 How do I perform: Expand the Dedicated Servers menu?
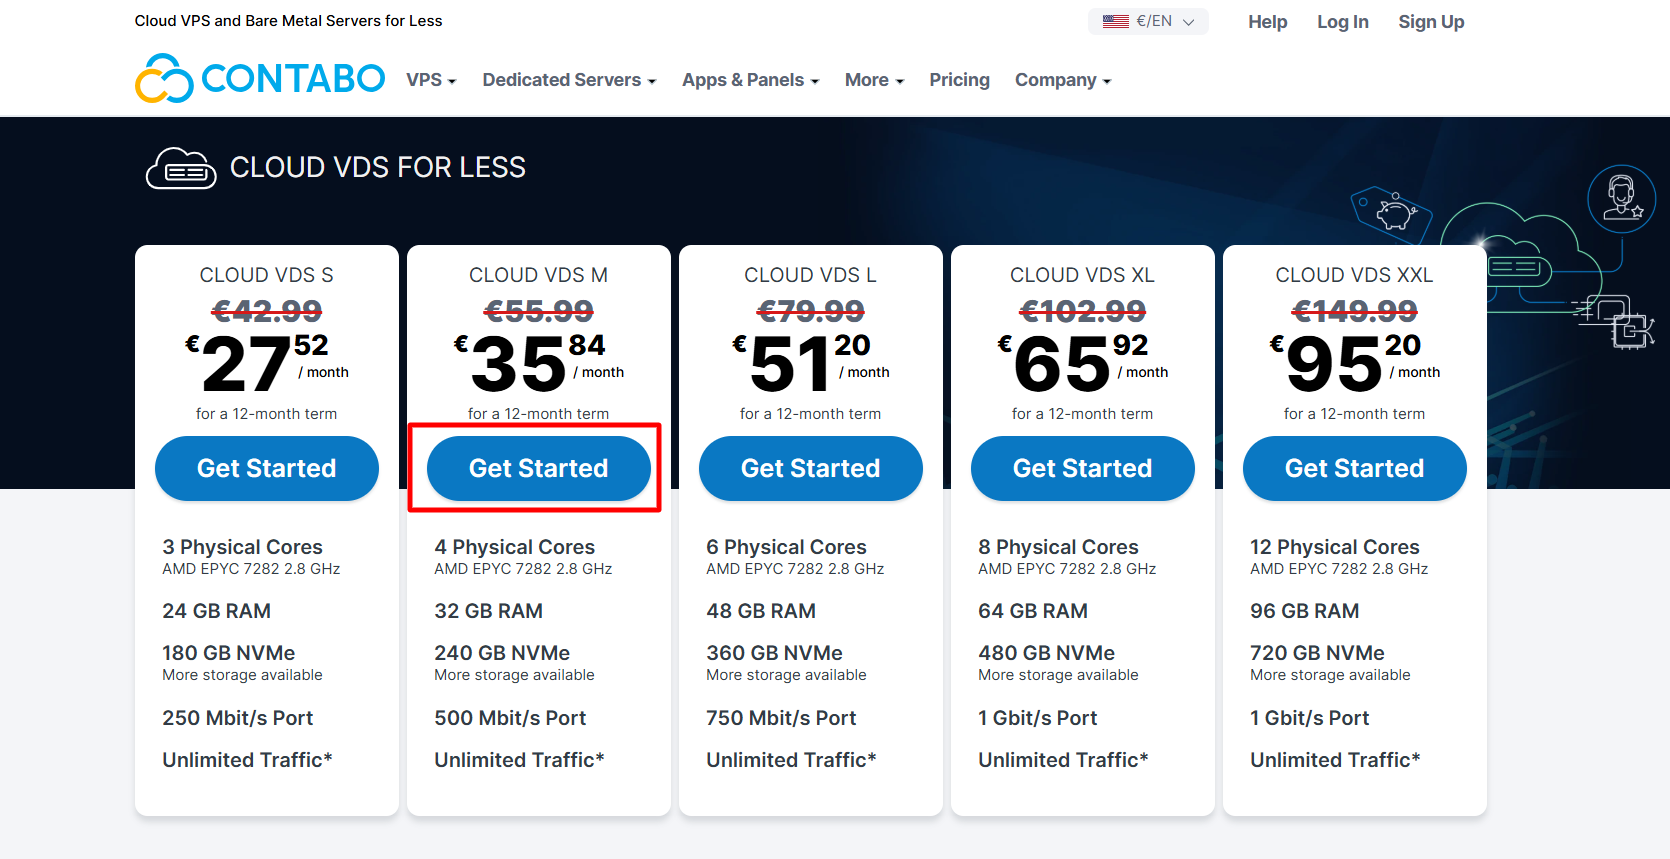569,80
